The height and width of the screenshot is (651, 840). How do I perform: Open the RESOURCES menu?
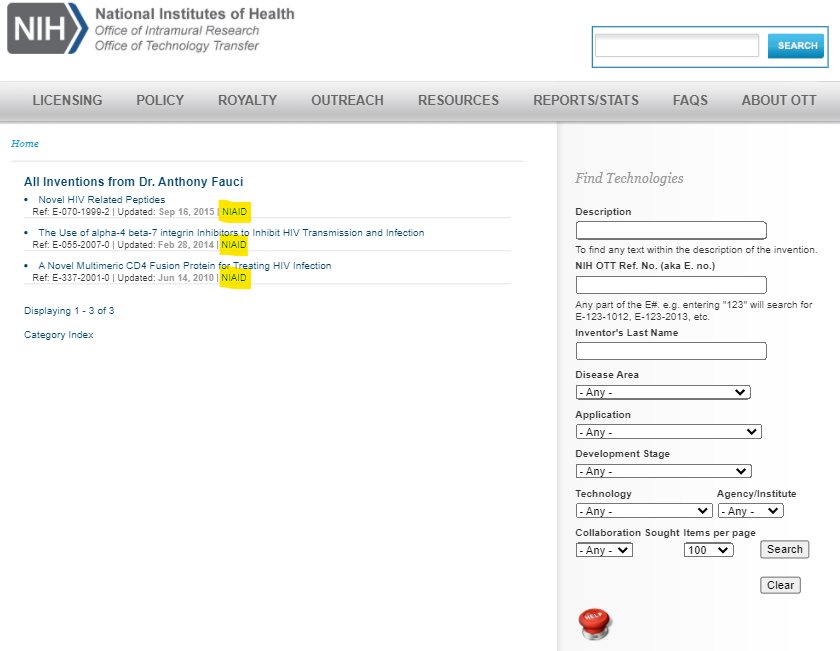tap(458, 100)
